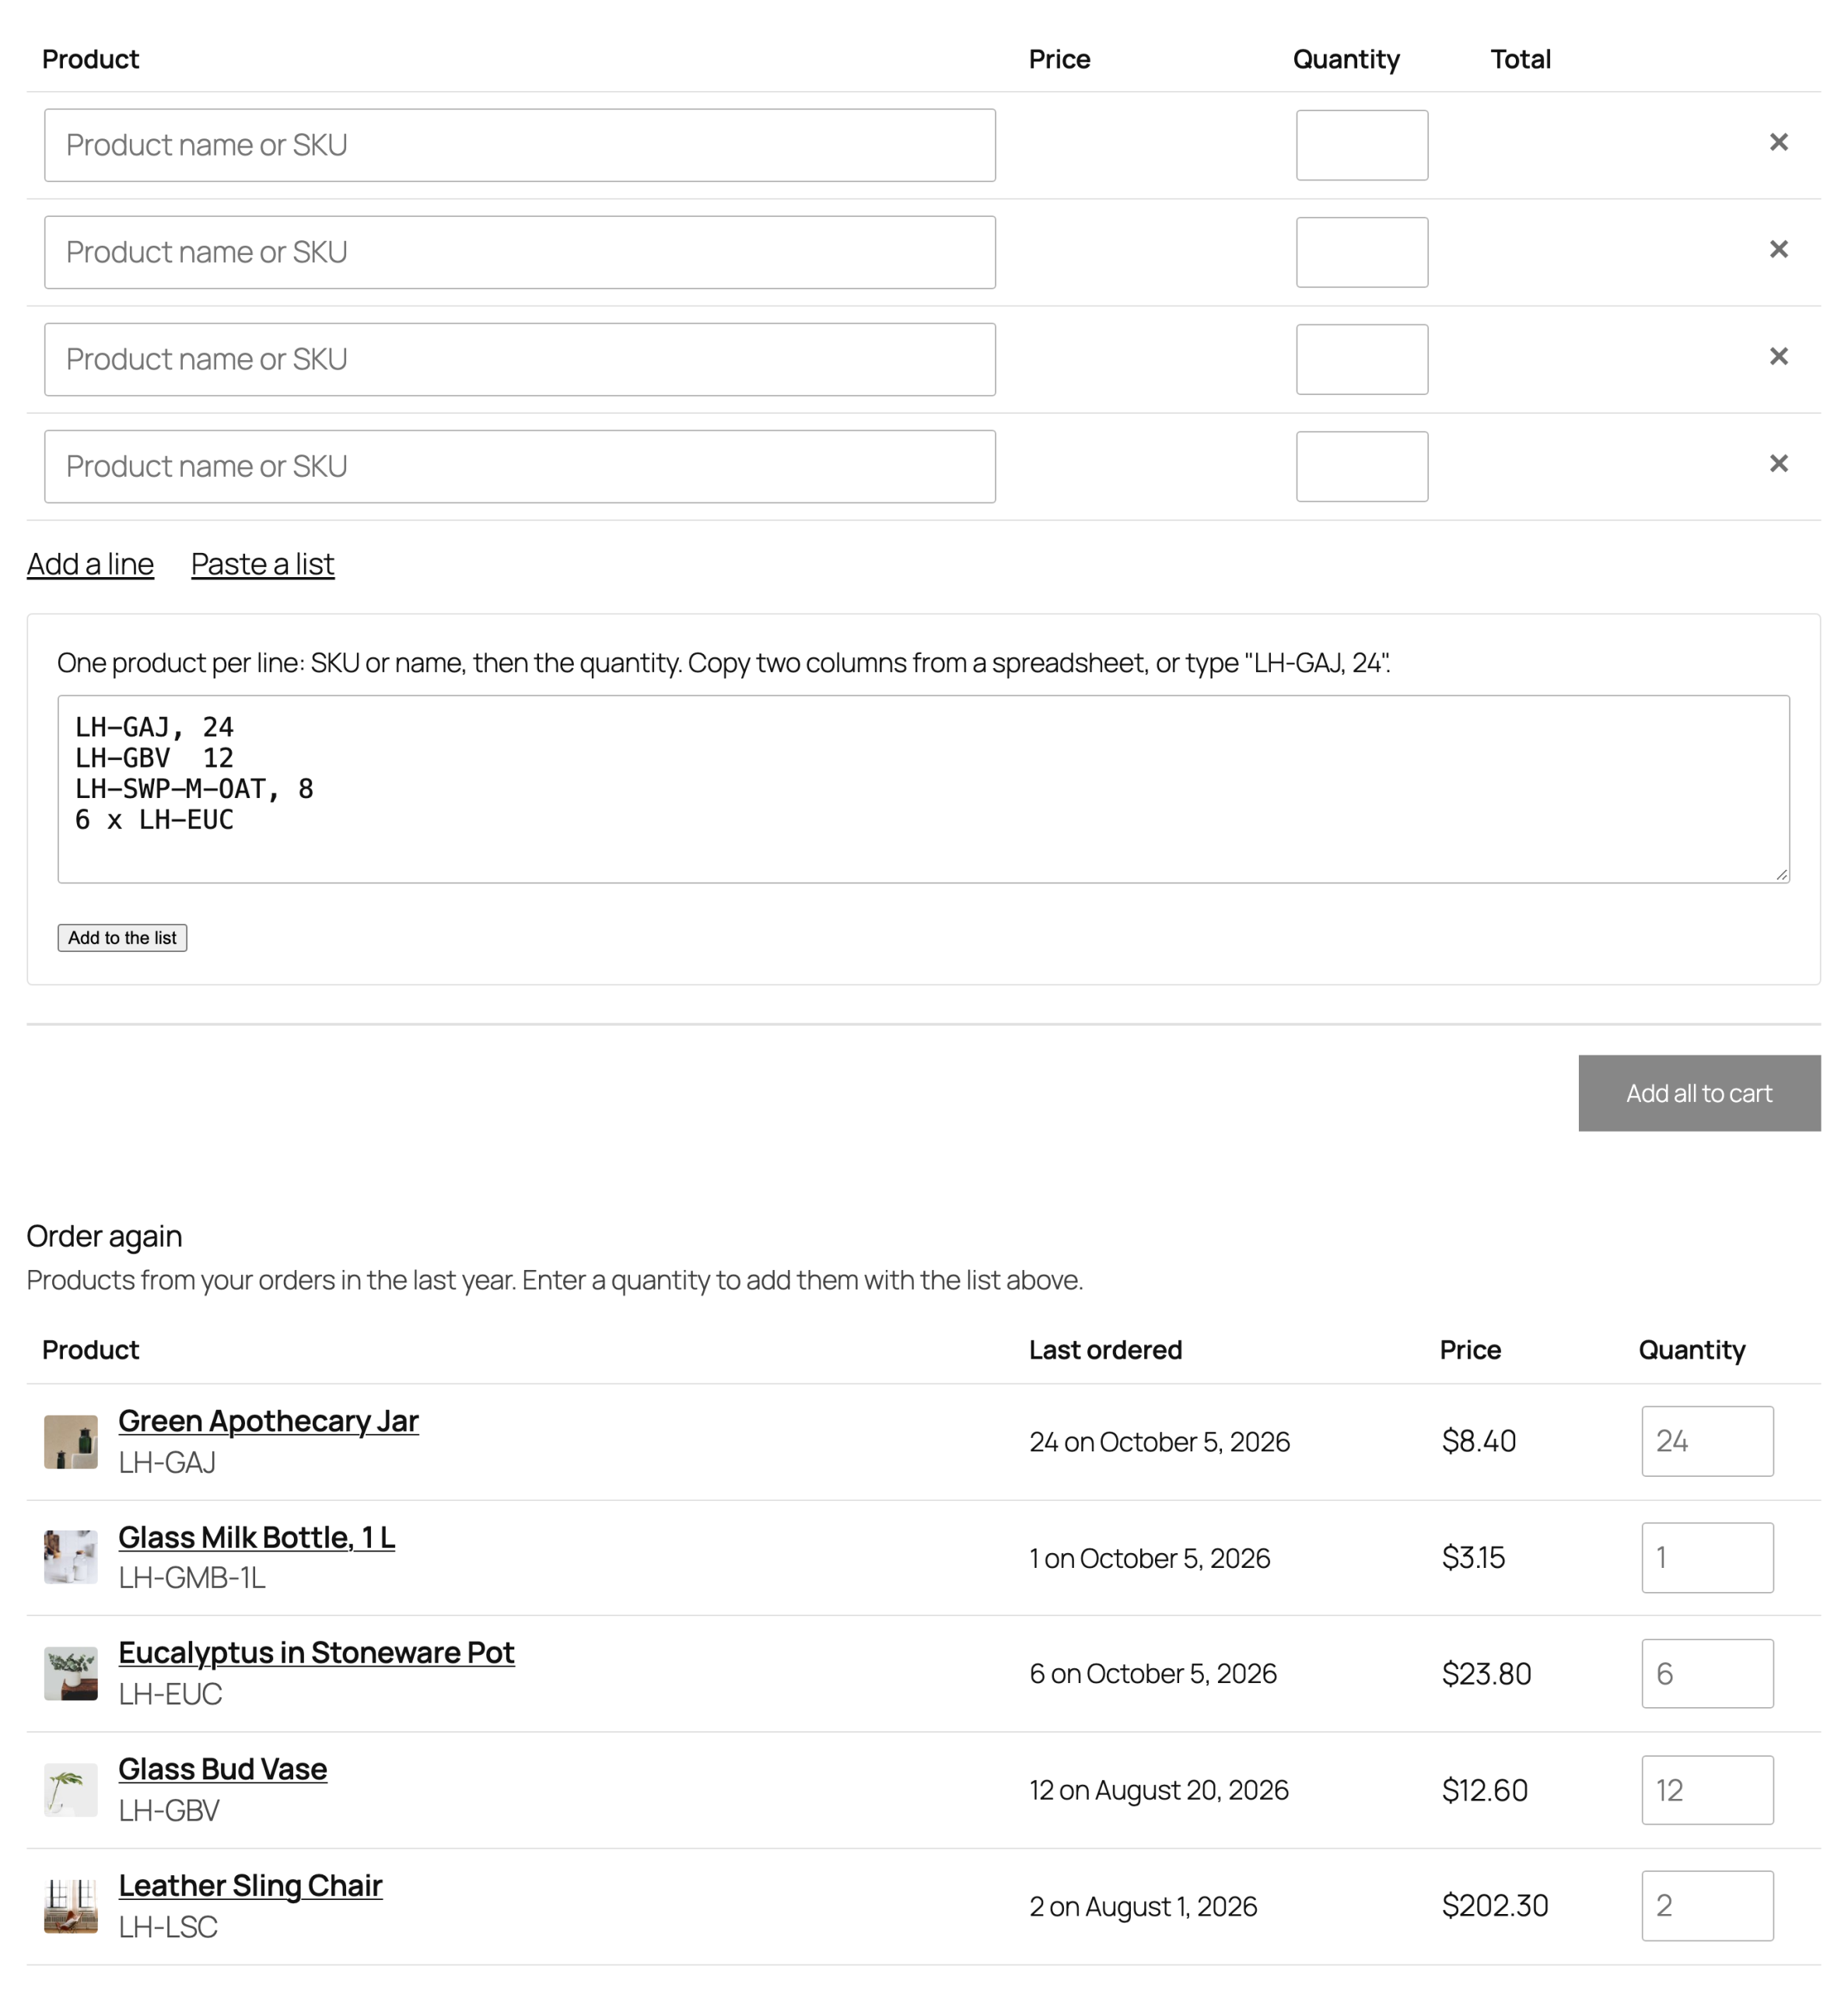
Task: Click the Glass Milk Bottle thumbnail
Action: click(x=71, y=1557)
